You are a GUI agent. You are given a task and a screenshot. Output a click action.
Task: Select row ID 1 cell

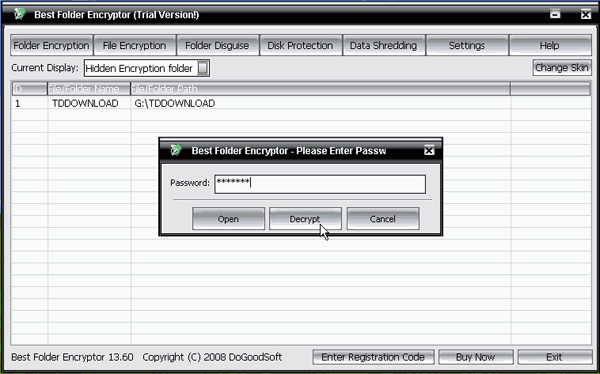(x=29, y=103)
